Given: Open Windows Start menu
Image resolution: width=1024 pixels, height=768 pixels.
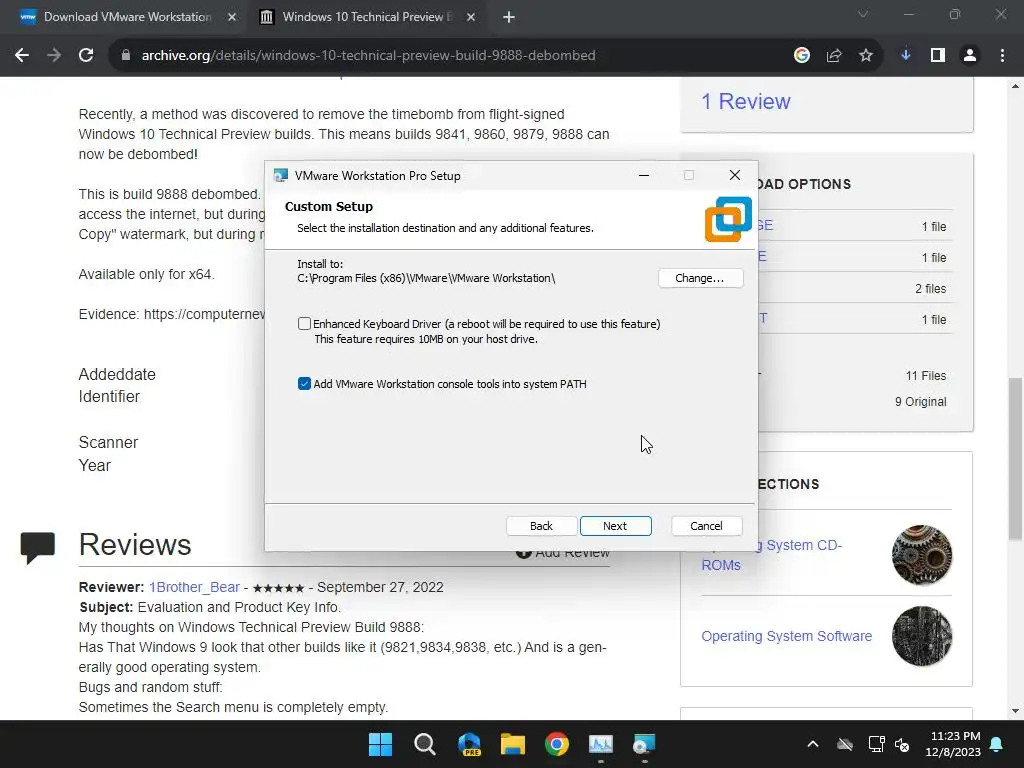Looking at the screenshot, I should point(380,744).
